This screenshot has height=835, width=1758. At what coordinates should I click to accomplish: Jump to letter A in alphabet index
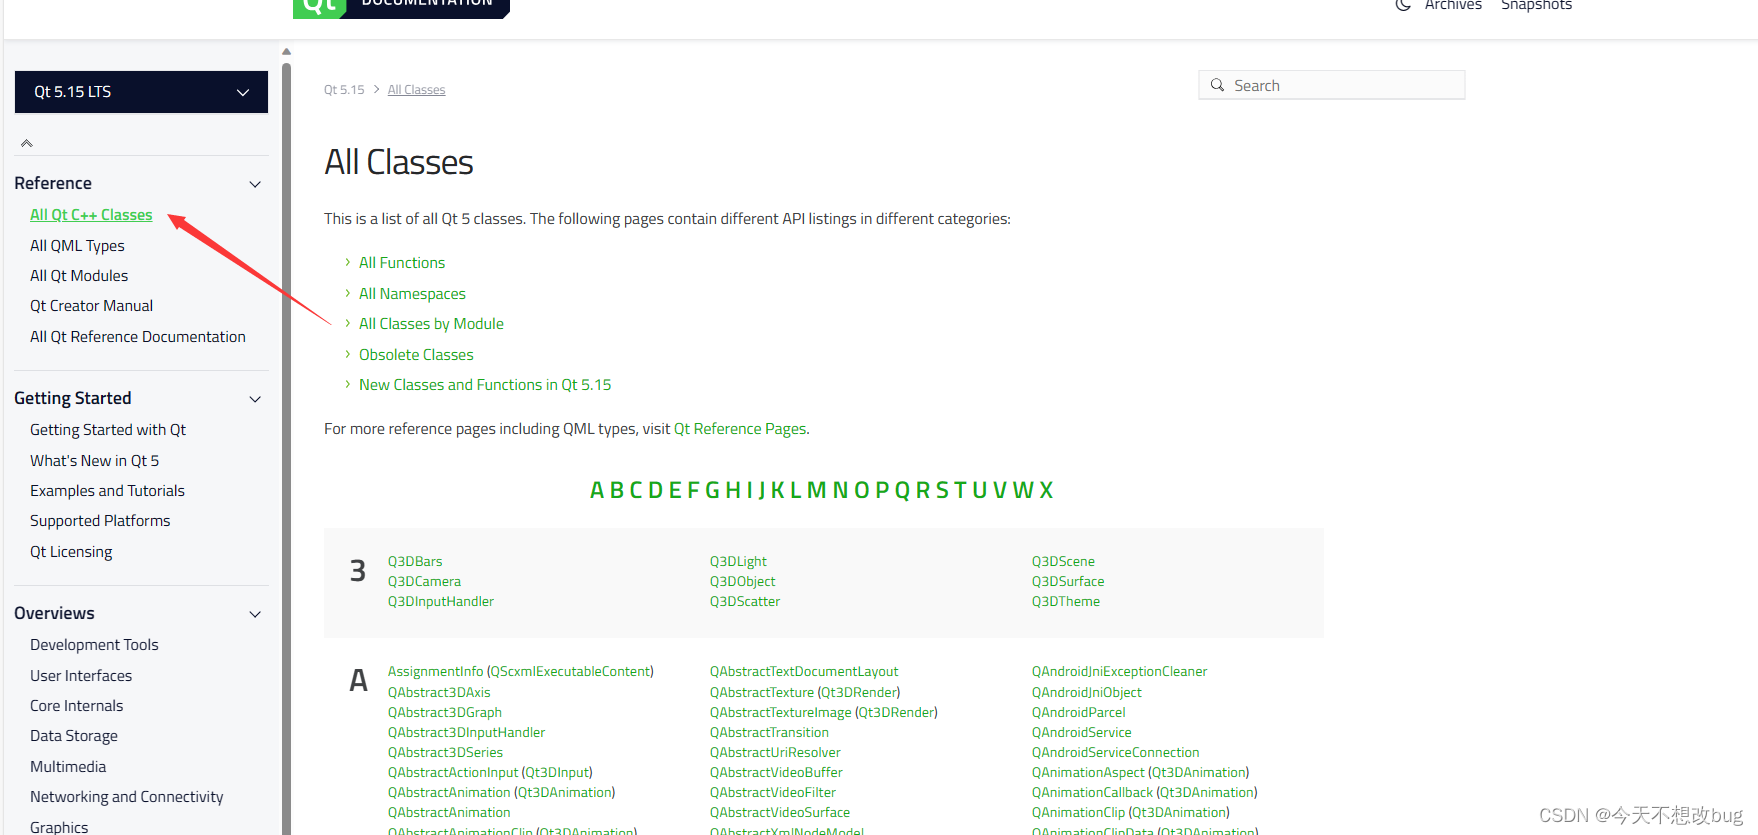pos(597,490)
